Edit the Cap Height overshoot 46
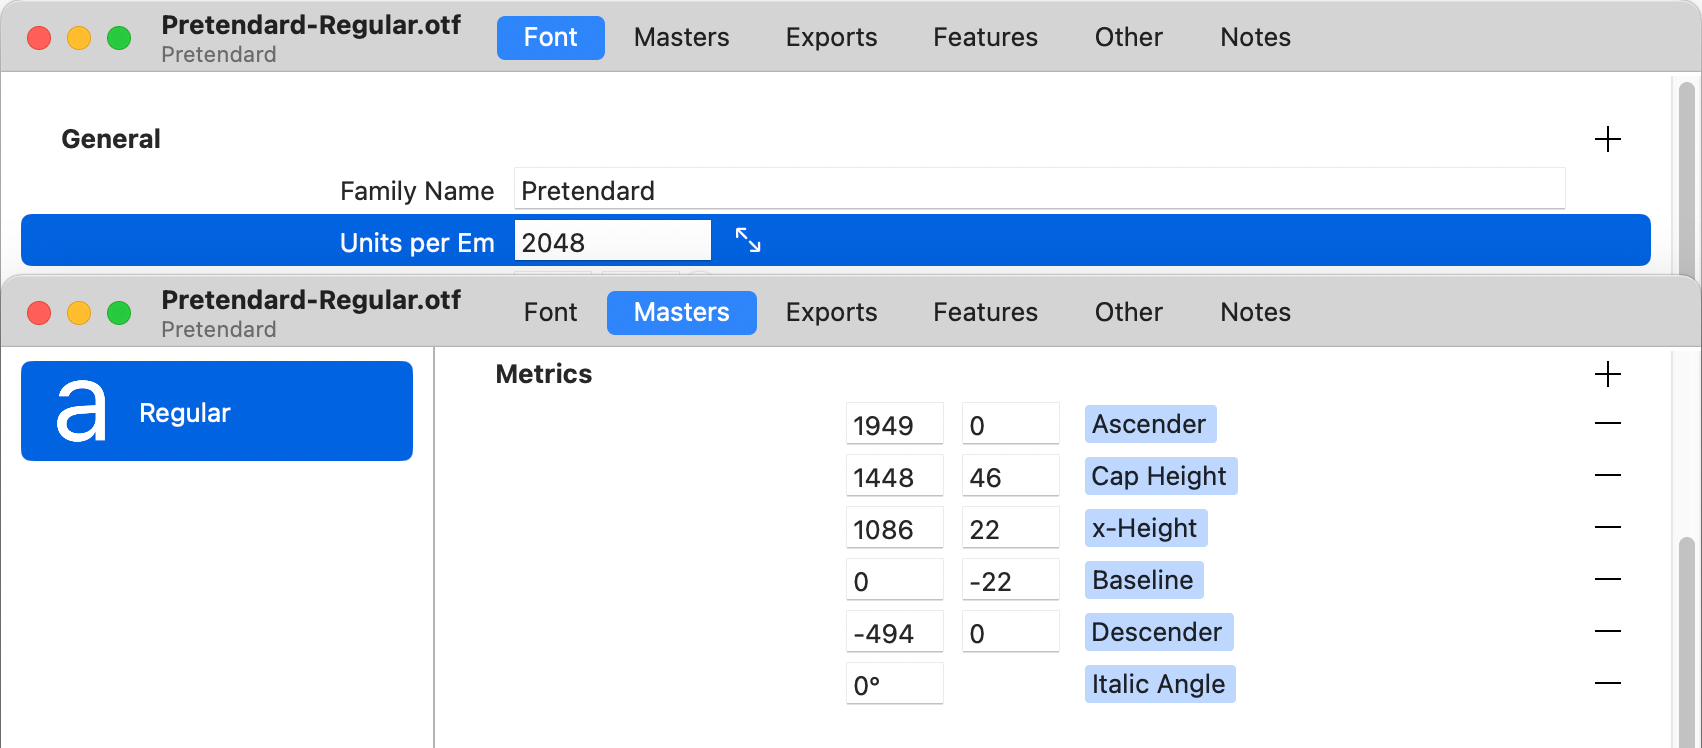This screenshot has width=1702, height=748. point(1011,476)
